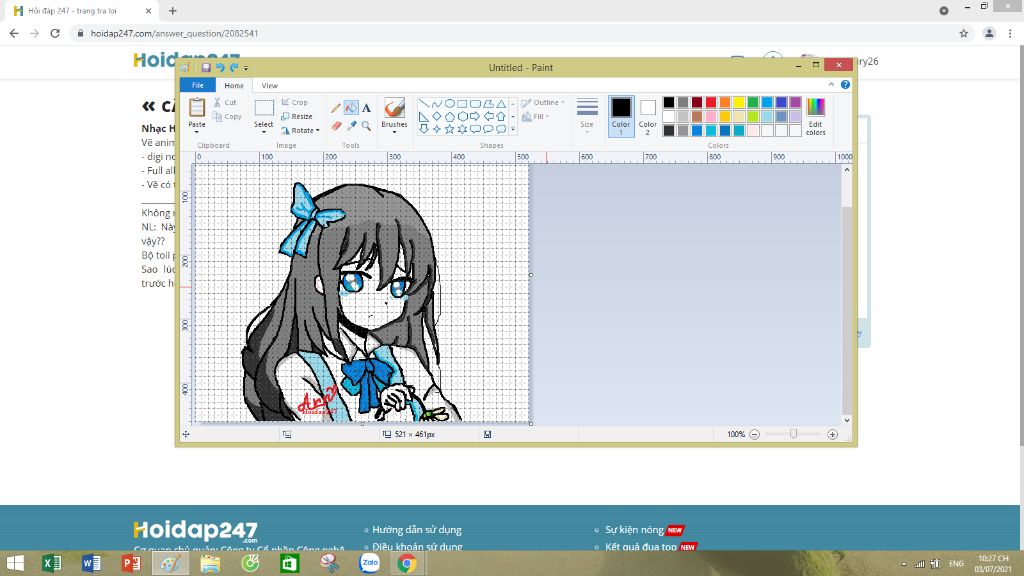Select the Magnifier tool

(x=366, y=125)
